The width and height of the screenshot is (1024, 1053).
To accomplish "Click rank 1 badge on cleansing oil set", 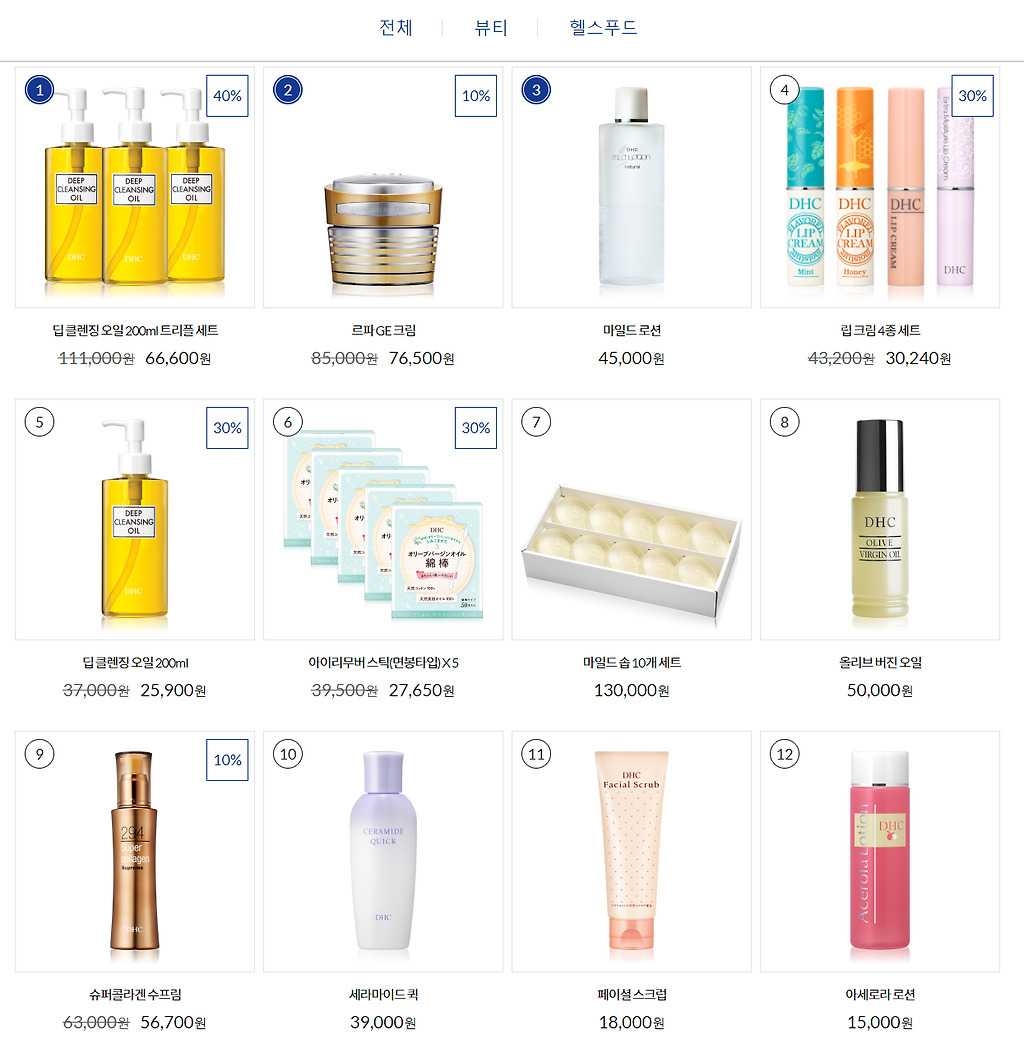I will [40, 90].
